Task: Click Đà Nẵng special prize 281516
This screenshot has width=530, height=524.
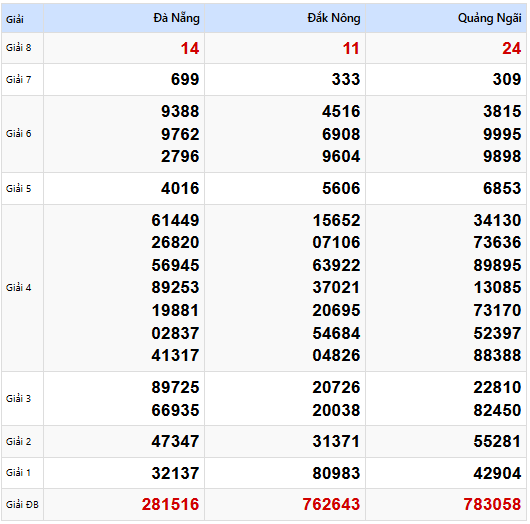Action: [x=170, y=504]
